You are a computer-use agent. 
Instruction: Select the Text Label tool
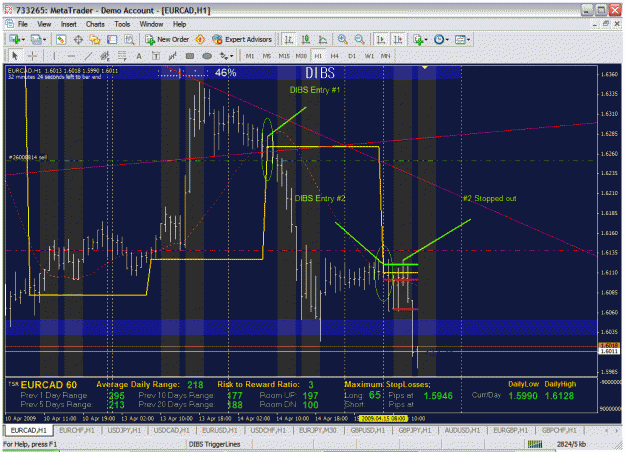click(x=156, y=56)
